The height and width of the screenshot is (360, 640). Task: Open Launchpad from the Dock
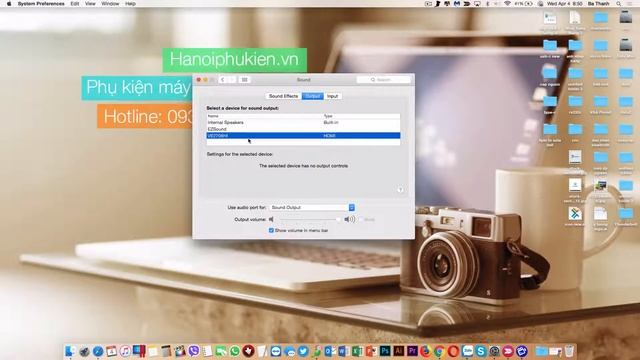(84, 351)
